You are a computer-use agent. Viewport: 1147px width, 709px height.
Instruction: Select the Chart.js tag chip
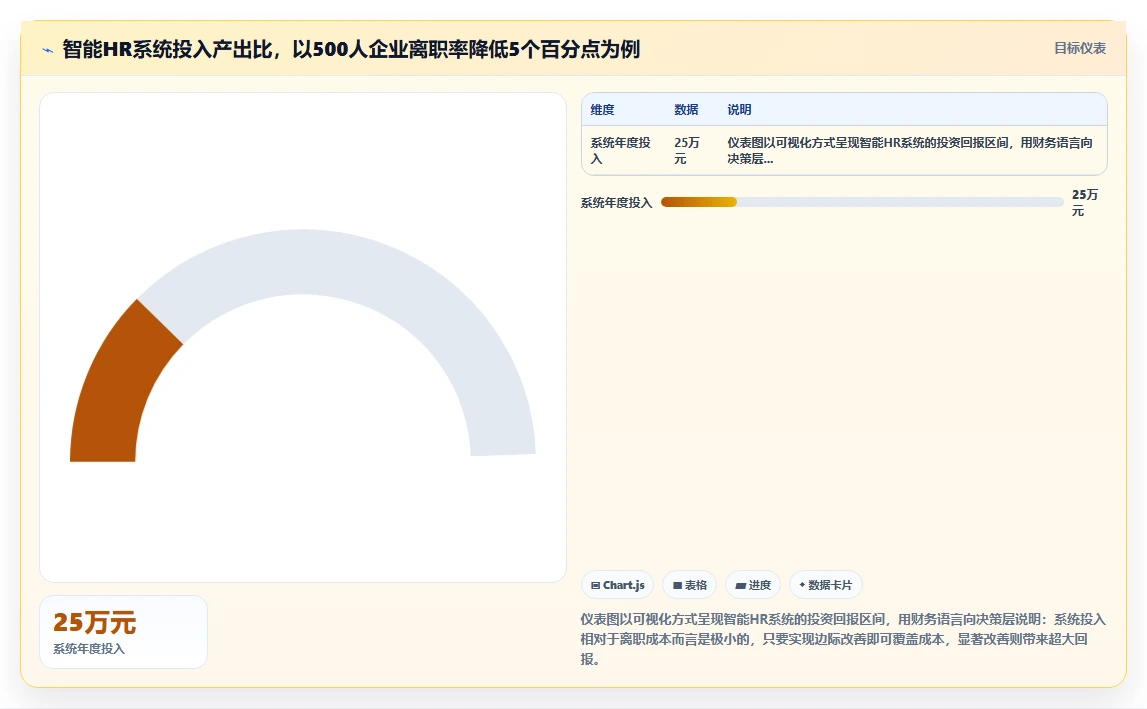click(617, 585)
